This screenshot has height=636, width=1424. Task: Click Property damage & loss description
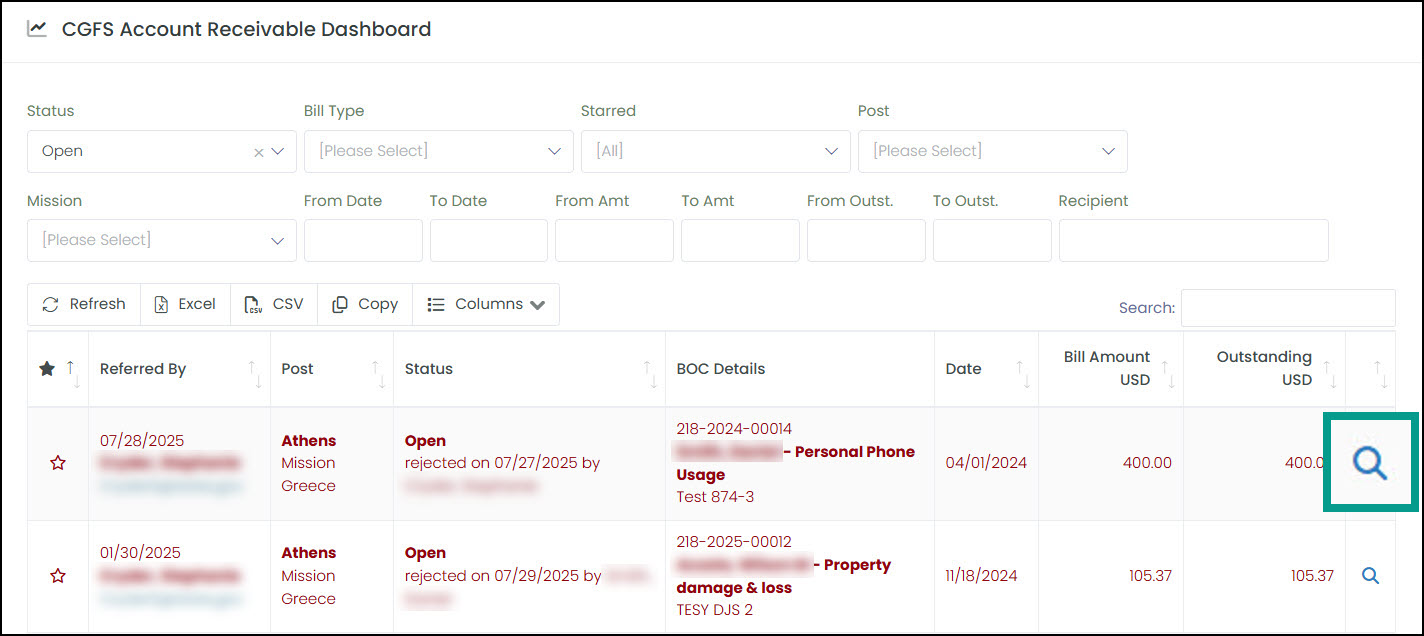784,576
